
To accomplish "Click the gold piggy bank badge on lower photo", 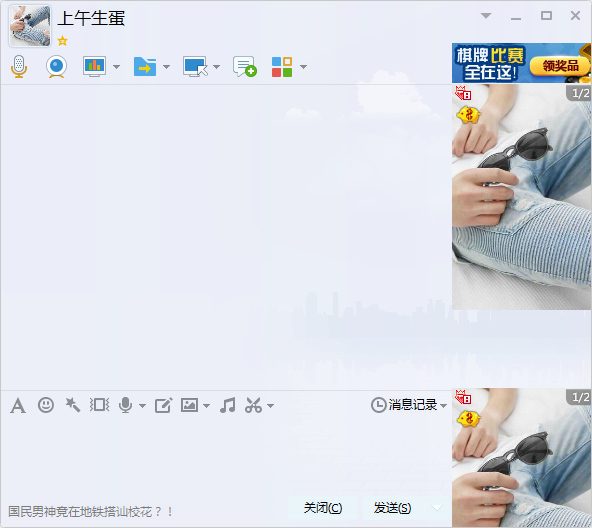I will tap(468, 419).
